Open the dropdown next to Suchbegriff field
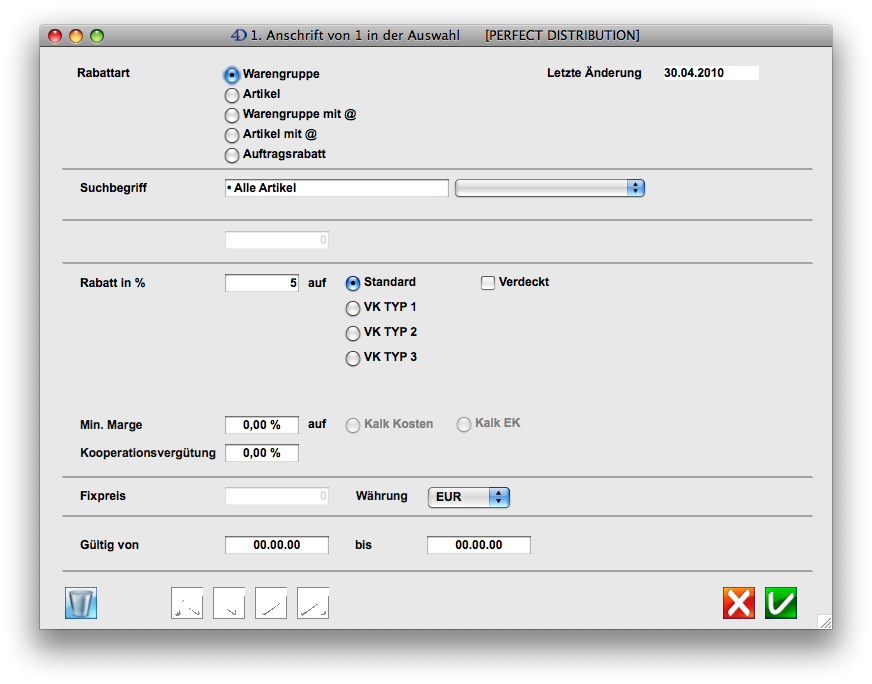The width and height of the screenshot is (872, 684). (x=549, y=188)
